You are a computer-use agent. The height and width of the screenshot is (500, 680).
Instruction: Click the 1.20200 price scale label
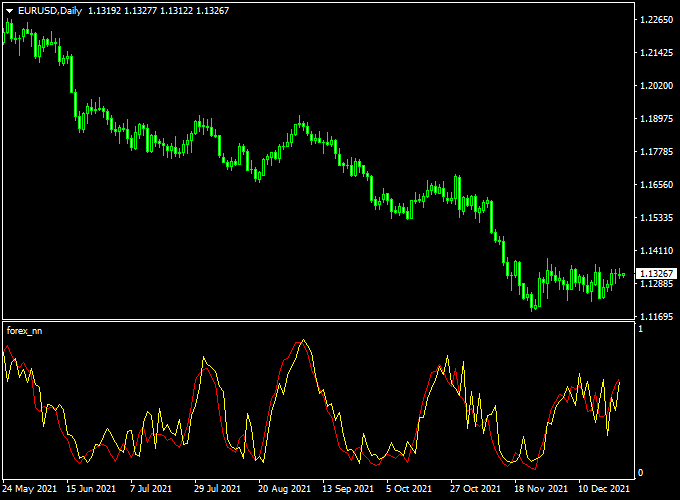(x=657, y=85)
